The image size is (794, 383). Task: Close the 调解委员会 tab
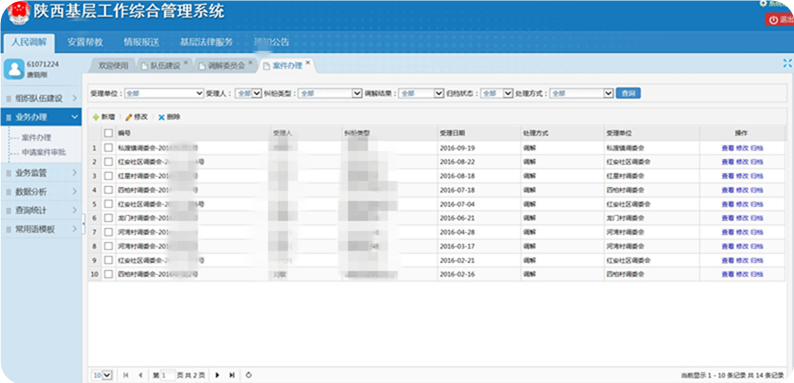(x=250, y=62)
